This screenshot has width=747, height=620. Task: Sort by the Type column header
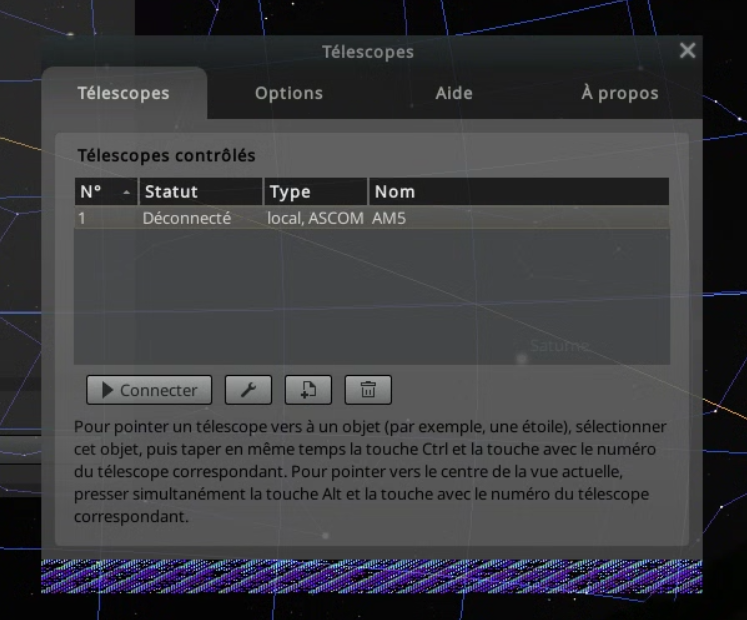[x=316, y=192]
